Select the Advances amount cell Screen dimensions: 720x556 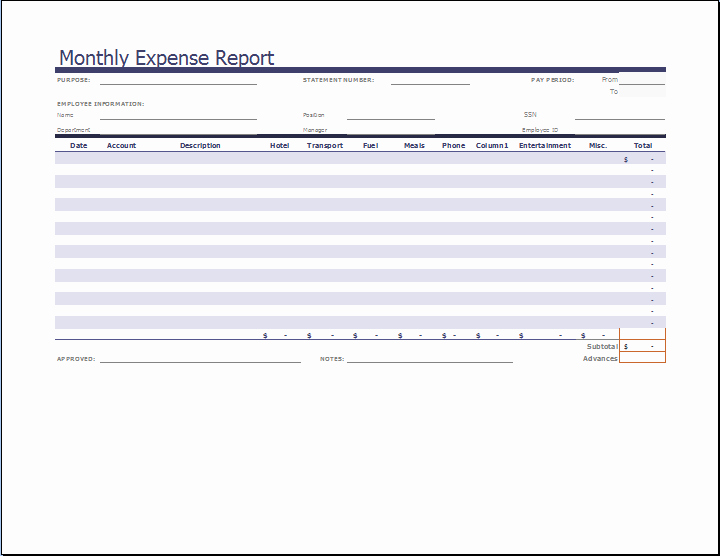[x=642, y=358]
